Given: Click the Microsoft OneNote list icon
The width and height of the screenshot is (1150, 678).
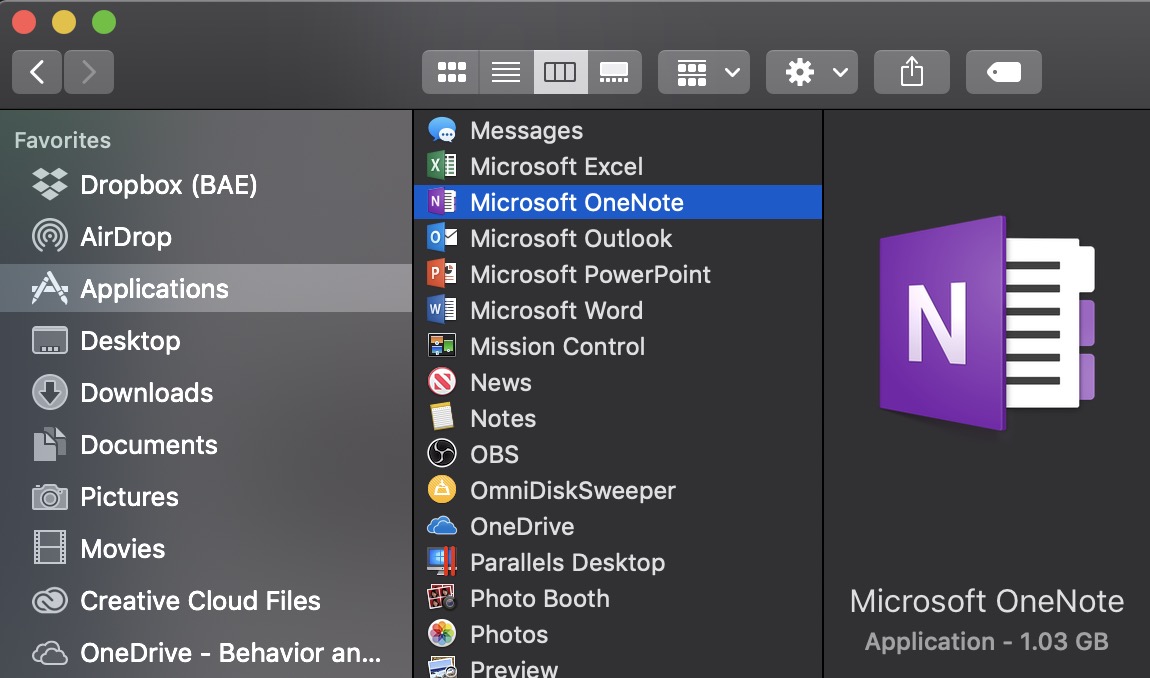Looking at the screenshot, I should [442, 202].
